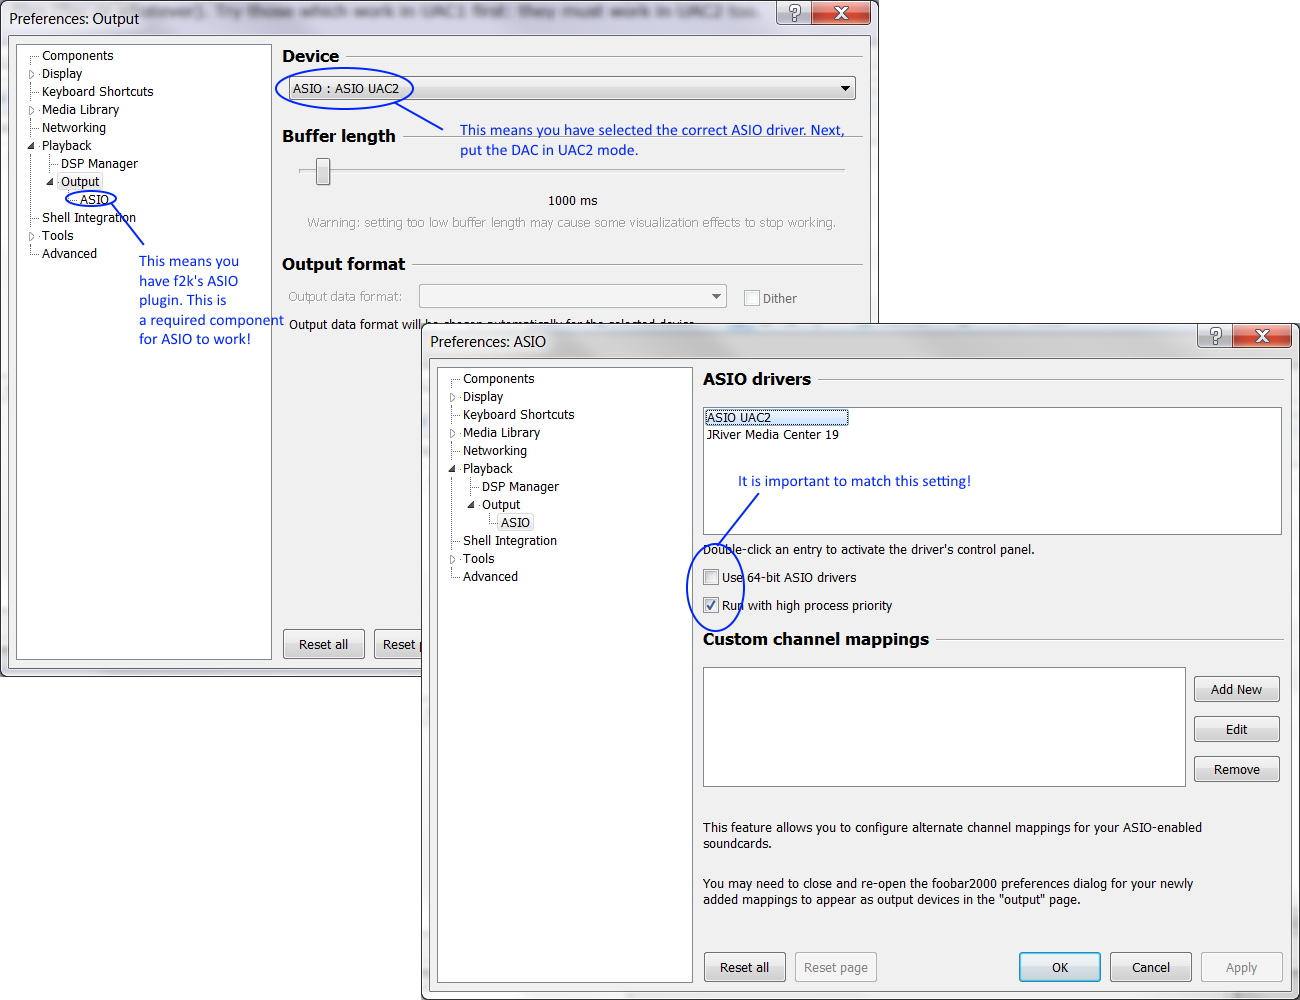Select DSP Manager in ASIO window tree
This screenshot has height=1000, width=1300.
point(520,487)
